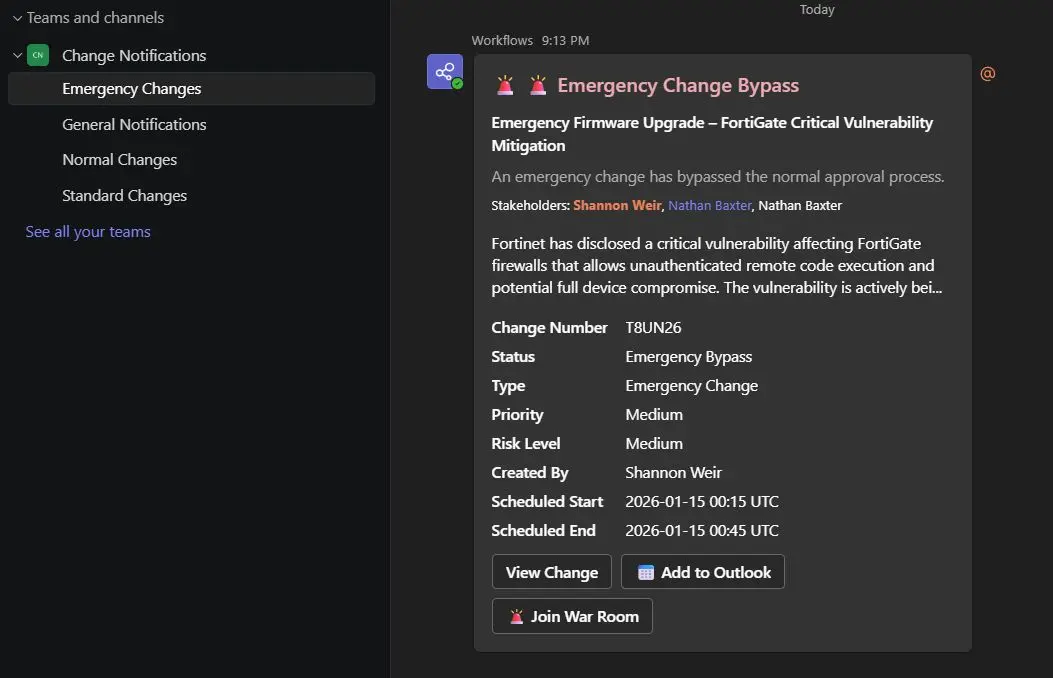1053x678 pixels.
Task: Click the 9:13 PM message timestamp
Action: click(565, 40)
